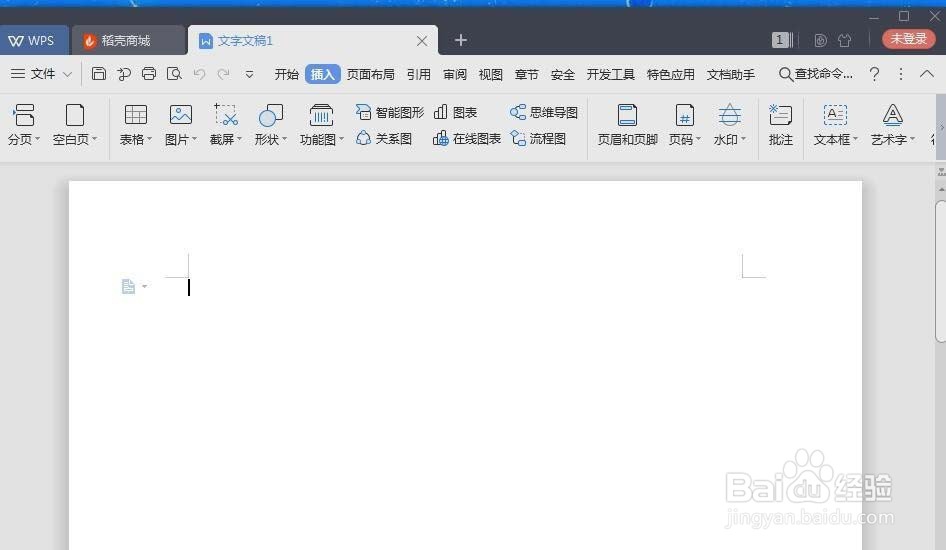Switch to the WPS home tab
The width and height of the screenshot is (946, 550).
33,40
